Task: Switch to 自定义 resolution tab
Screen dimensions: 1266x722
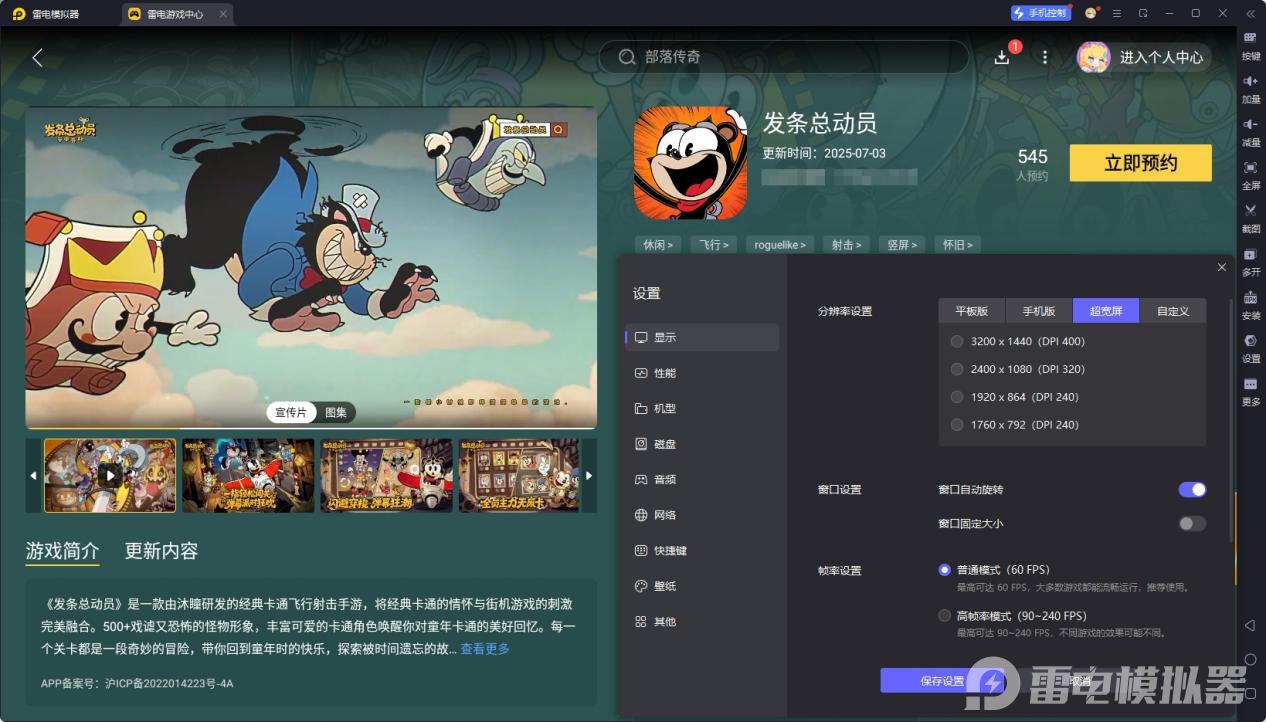Action: (1173, 311)
